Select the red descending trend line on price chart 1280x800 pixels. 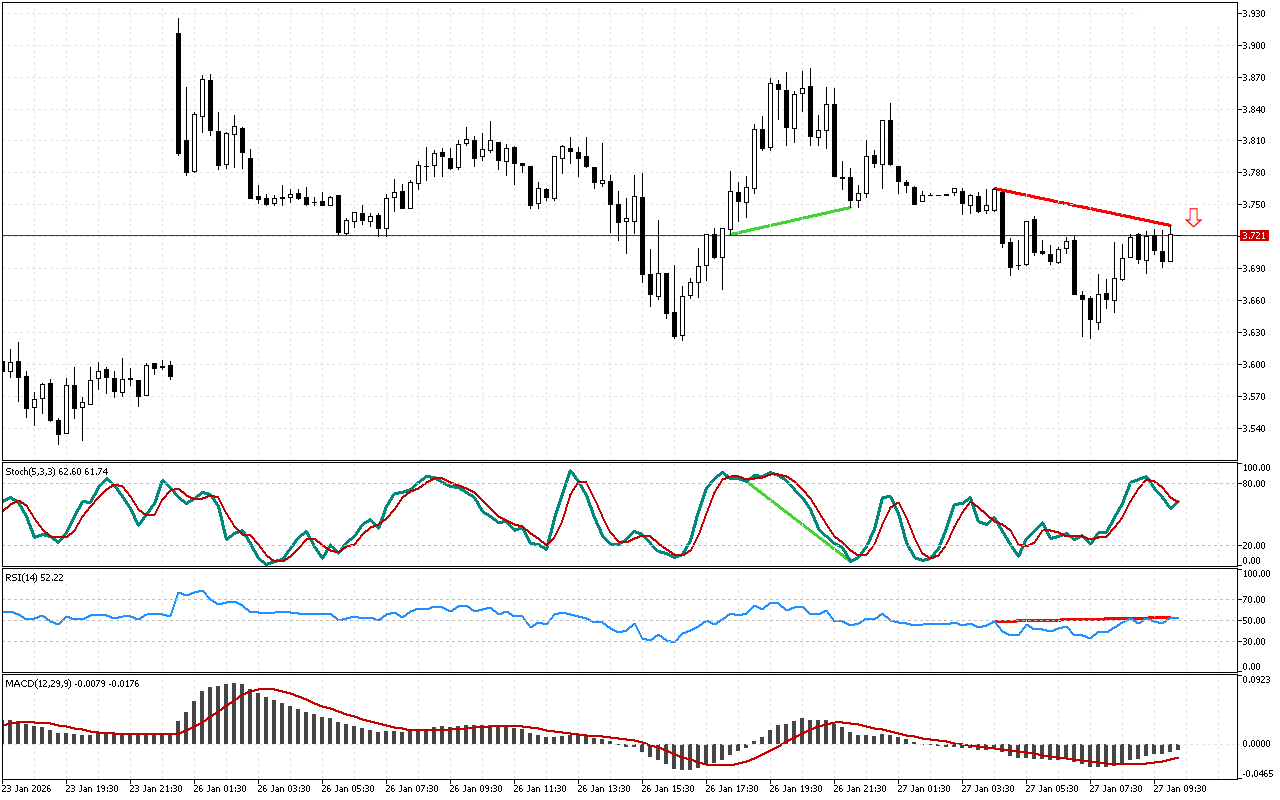(1082, 207)
